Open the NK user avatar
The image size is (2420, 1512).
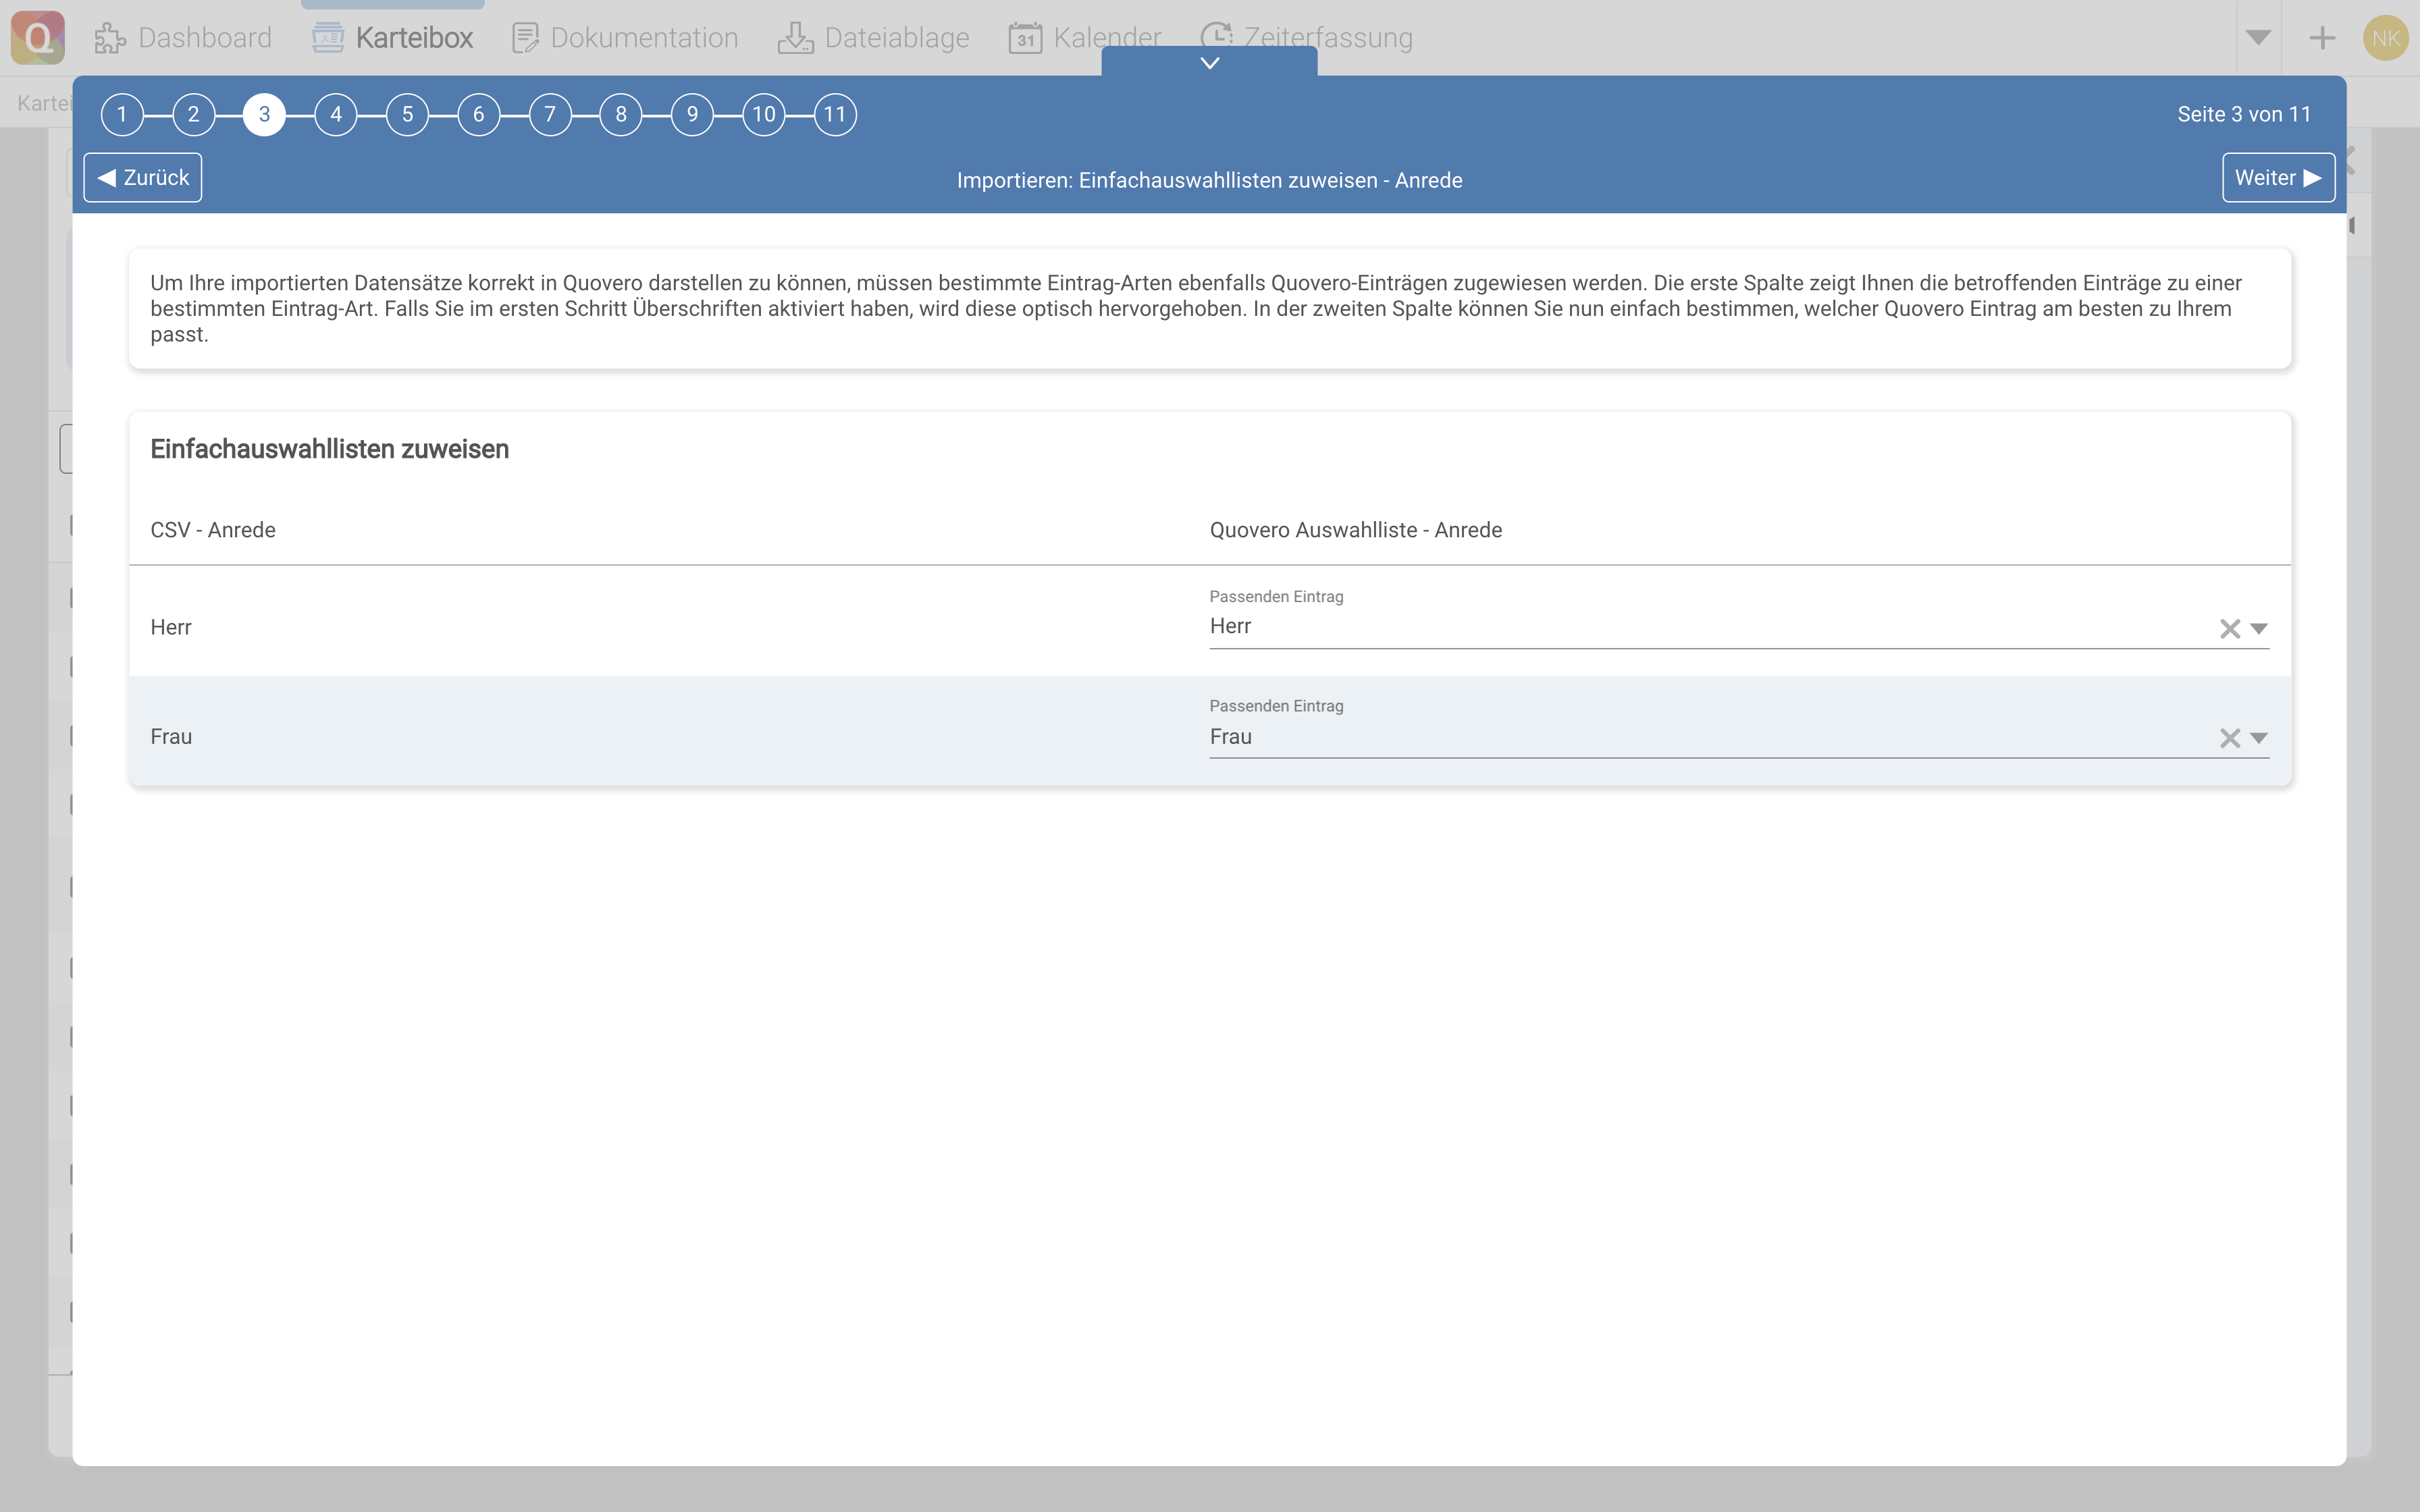[2385, 38]
